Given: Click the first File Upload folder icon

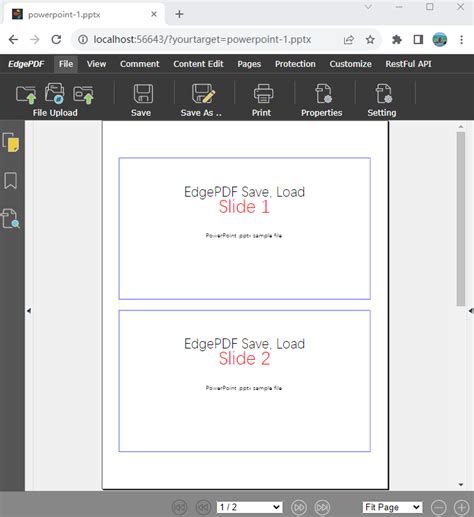Looking at the screenshot, I should pos(26,95).
